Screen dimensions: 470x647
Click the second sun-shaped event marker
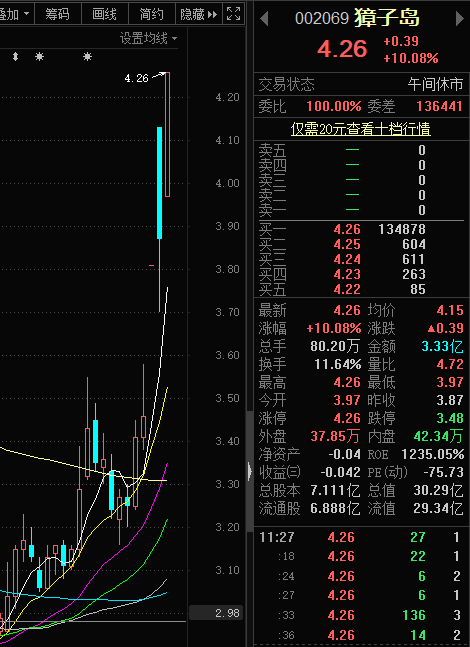pyautogui.click(x=87, y=57)
